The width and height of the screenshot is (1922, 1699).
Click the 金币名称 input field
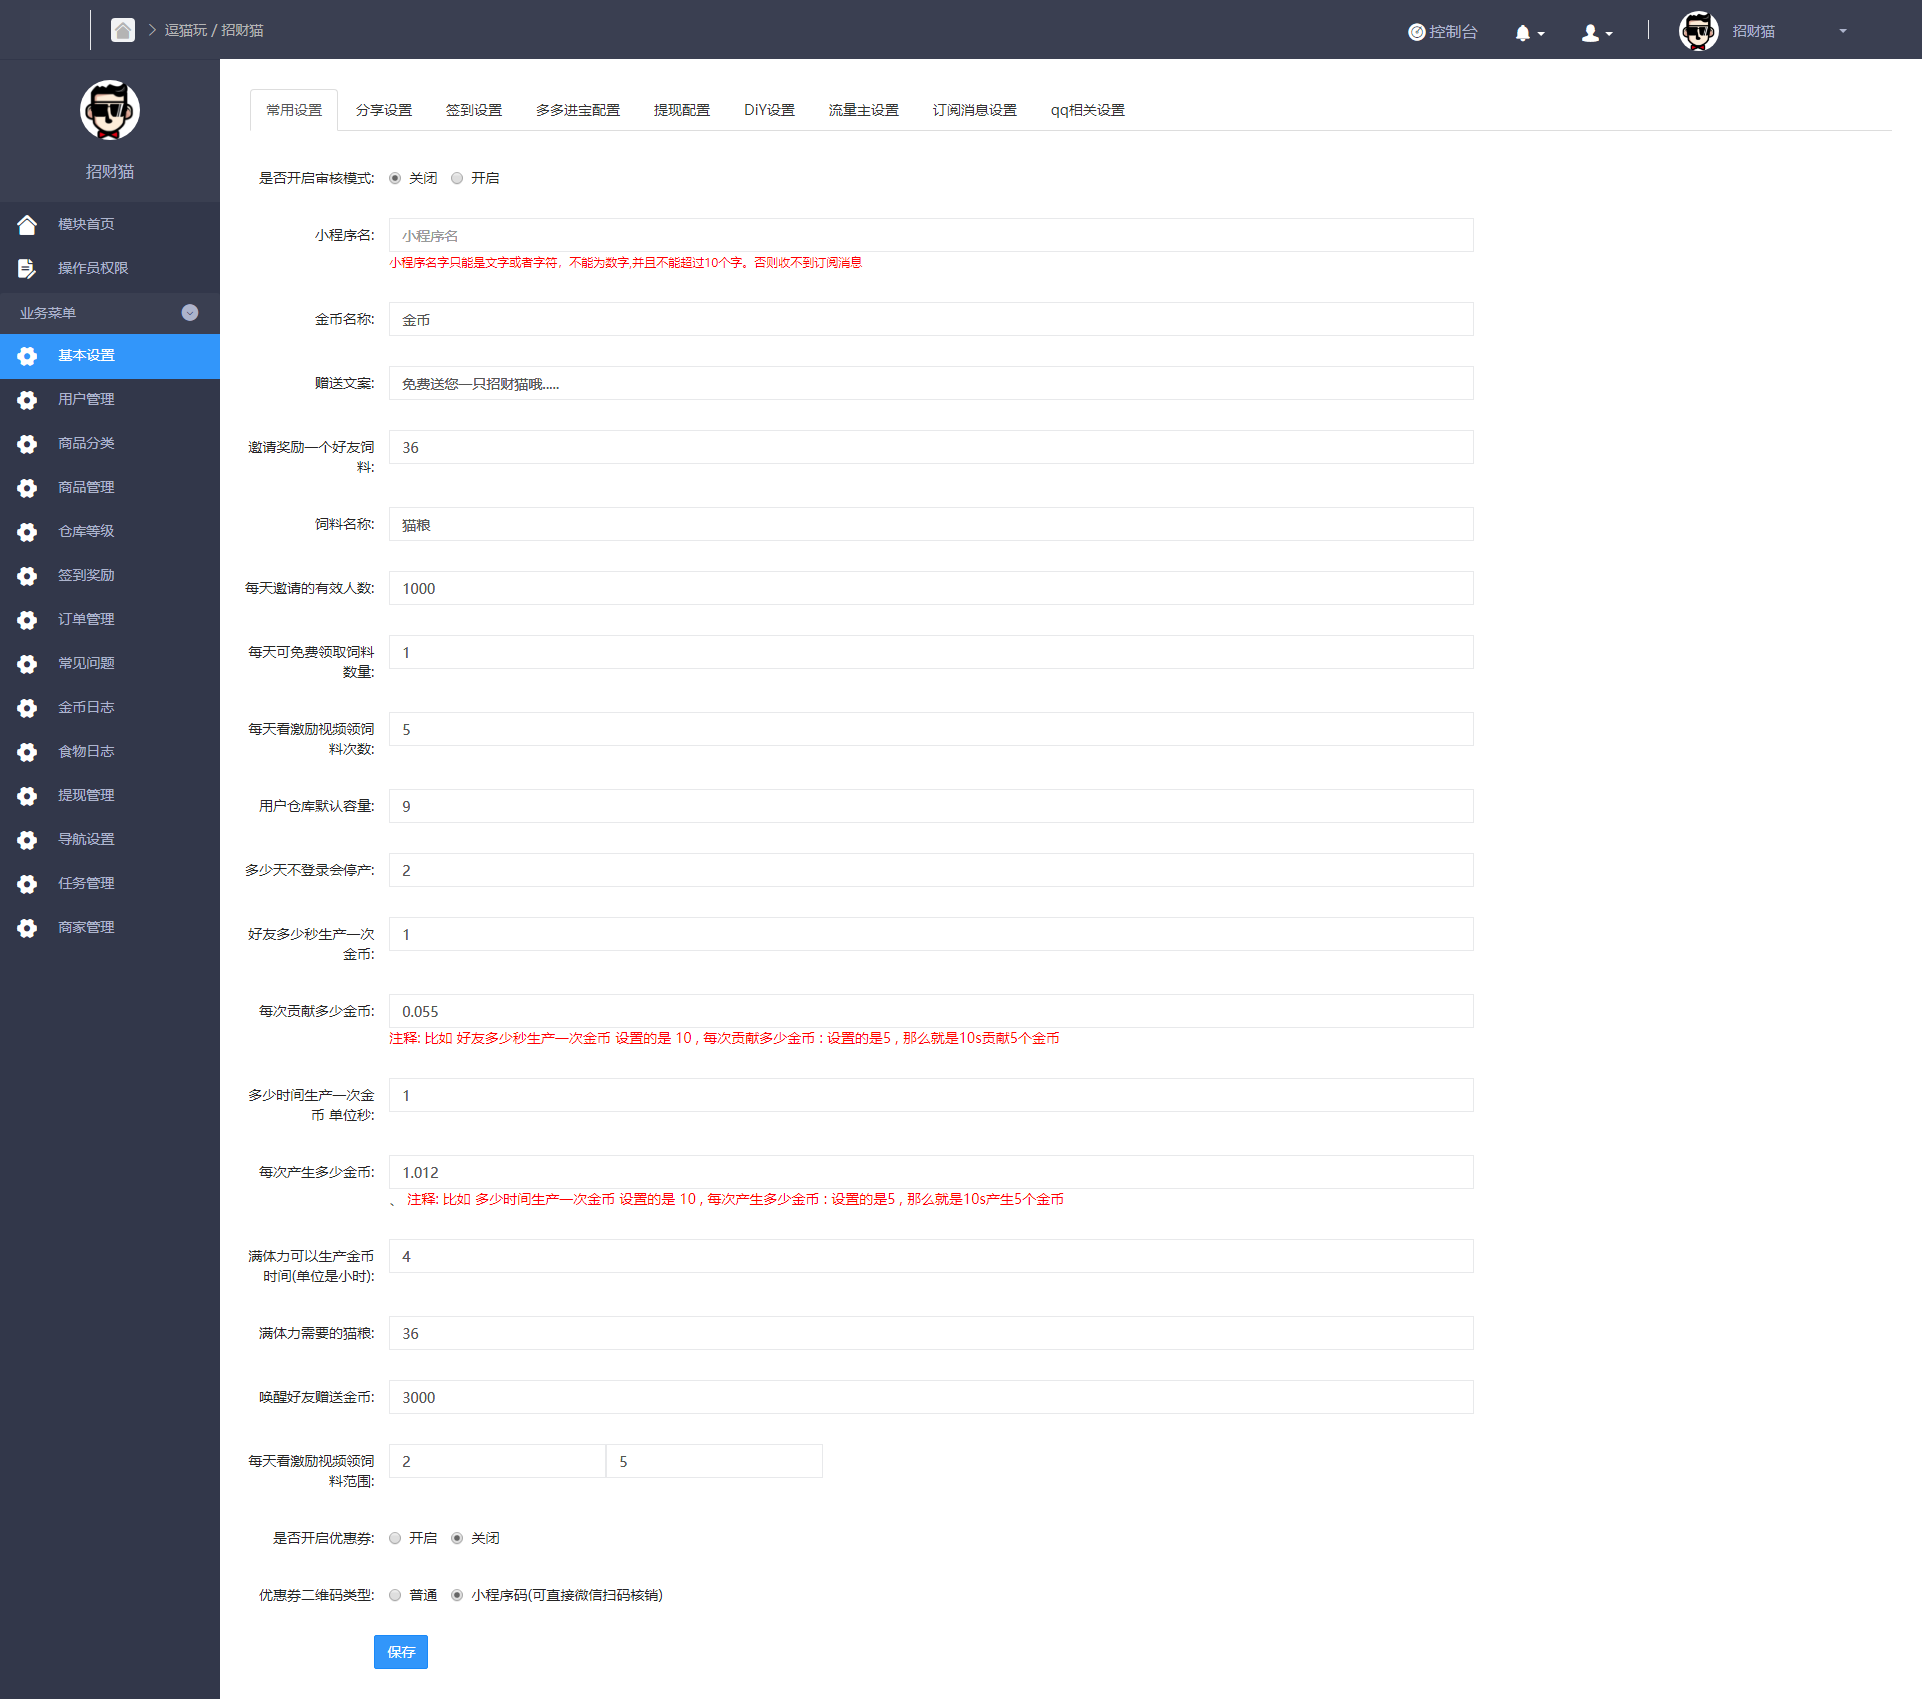point(931,319)
